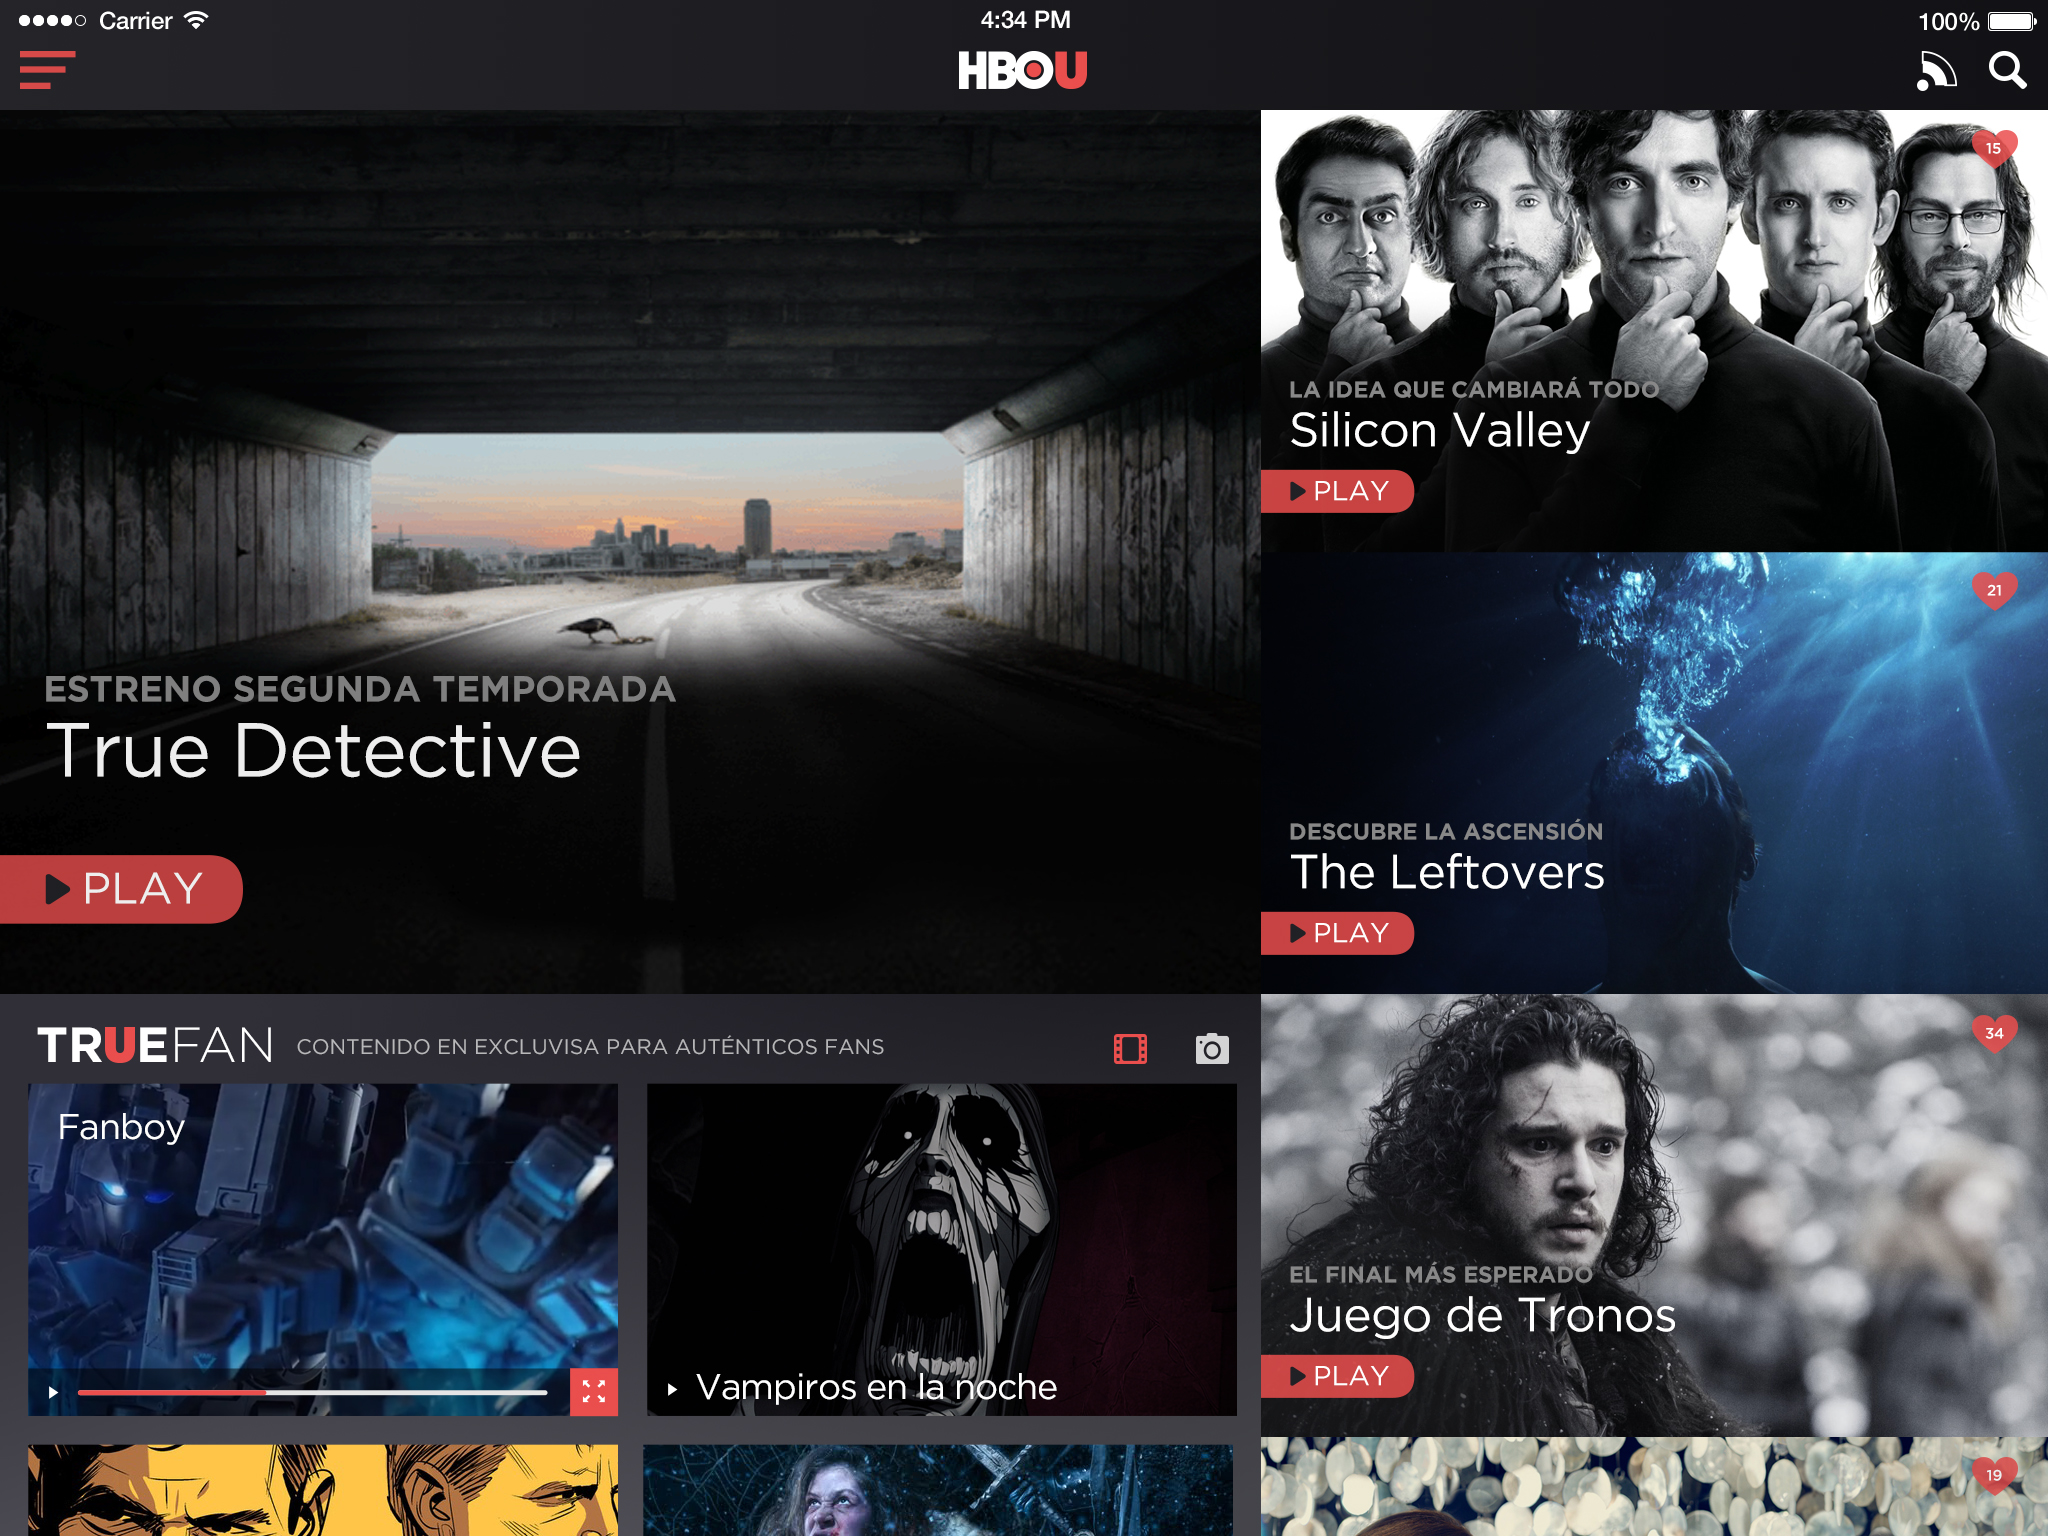Select the TrueFan video filmstrip icon
This screenshot has height=1536, width=2048.
[1130, 1049]
